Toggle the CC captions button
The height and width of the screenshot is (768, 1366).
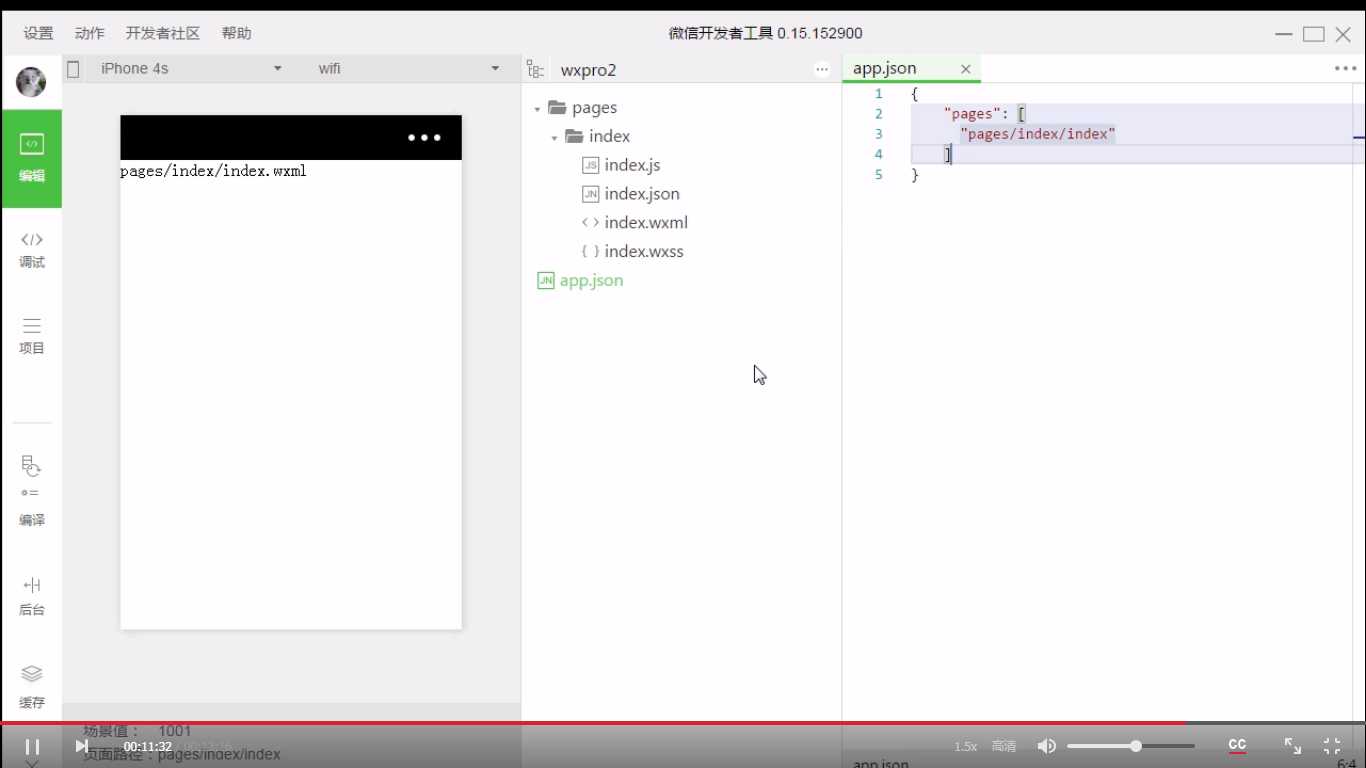pyautogui.click(x=1237, y=746)
